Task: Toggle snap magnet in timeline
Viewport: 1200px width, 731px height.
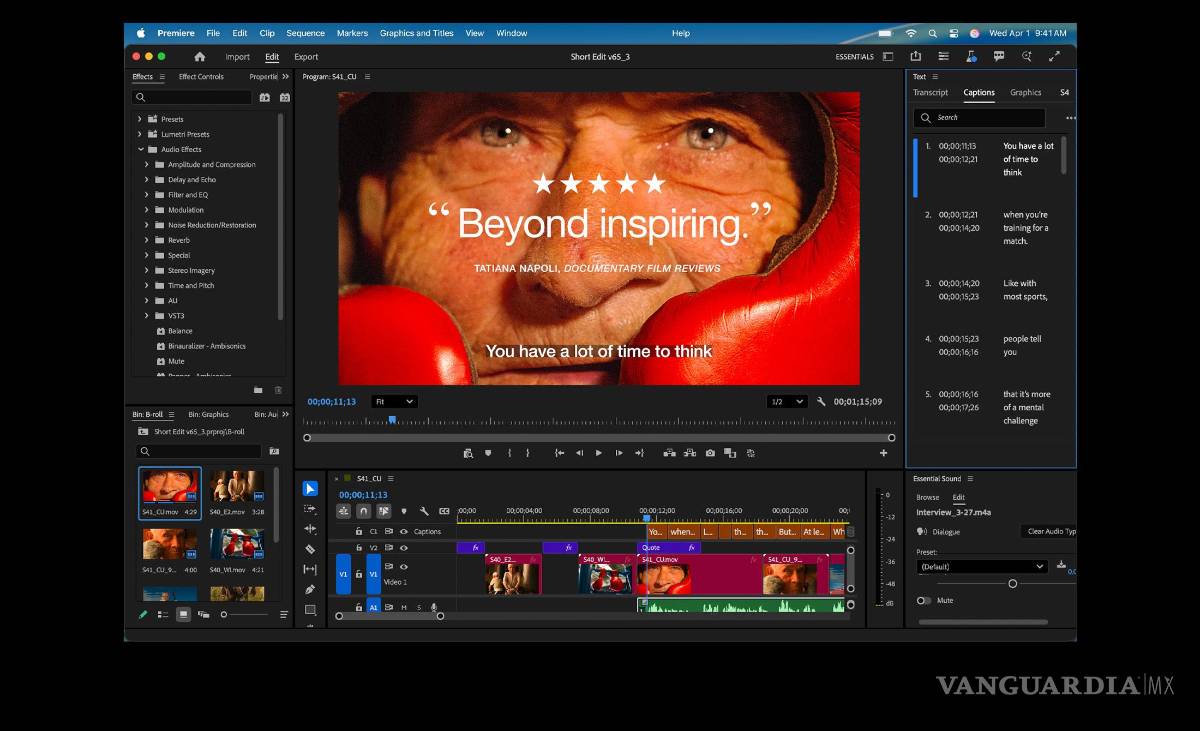Action: tap(364, 511)
